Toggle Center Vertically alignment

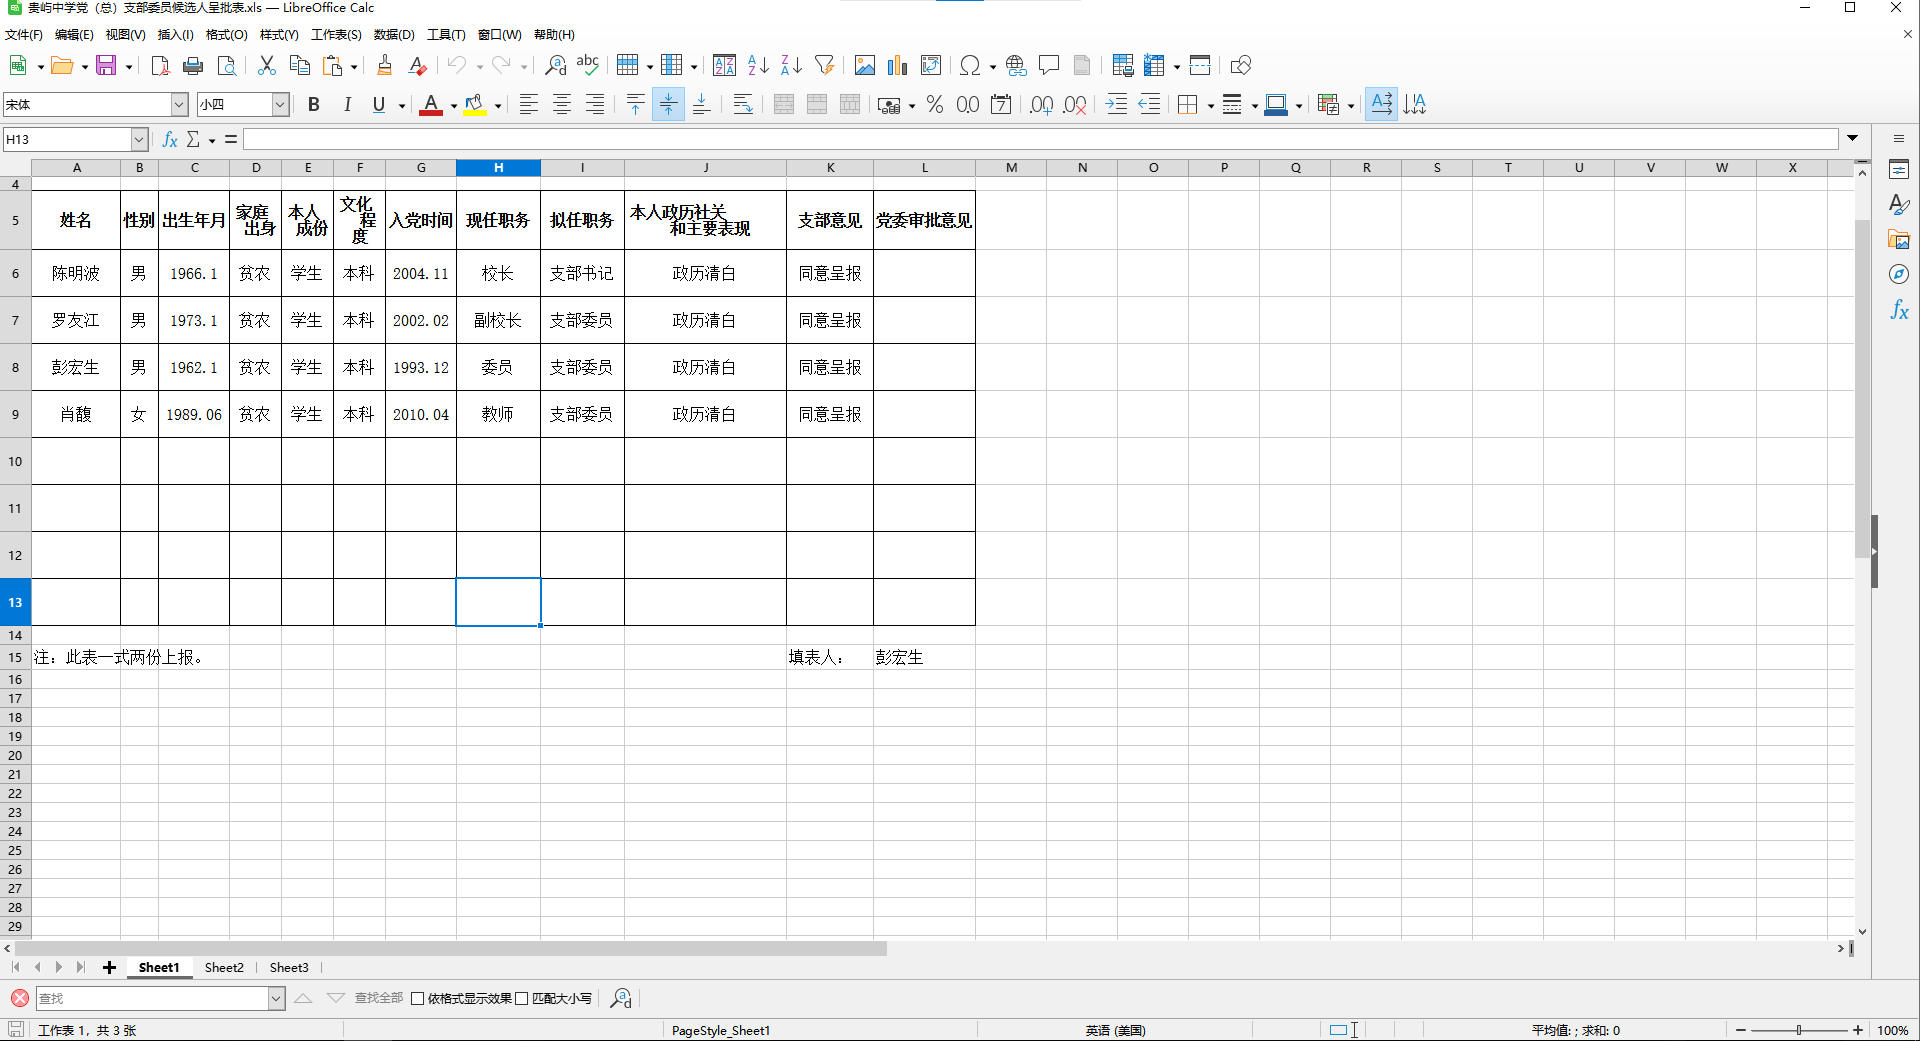click(668, 105)
